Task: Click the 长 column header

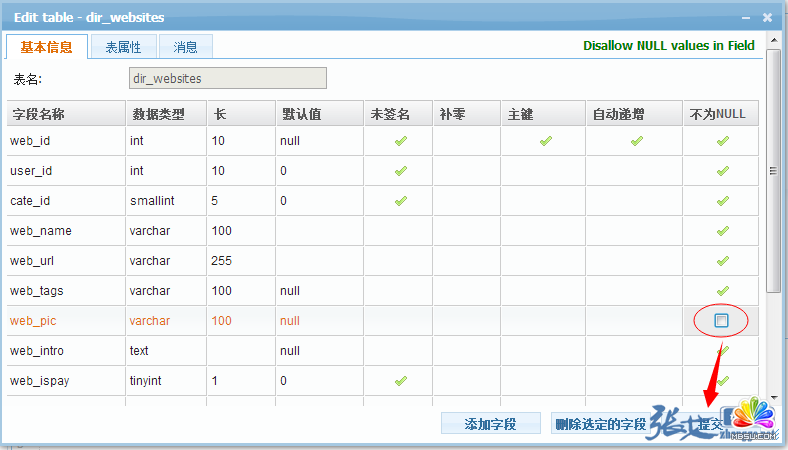Action: 241,114
